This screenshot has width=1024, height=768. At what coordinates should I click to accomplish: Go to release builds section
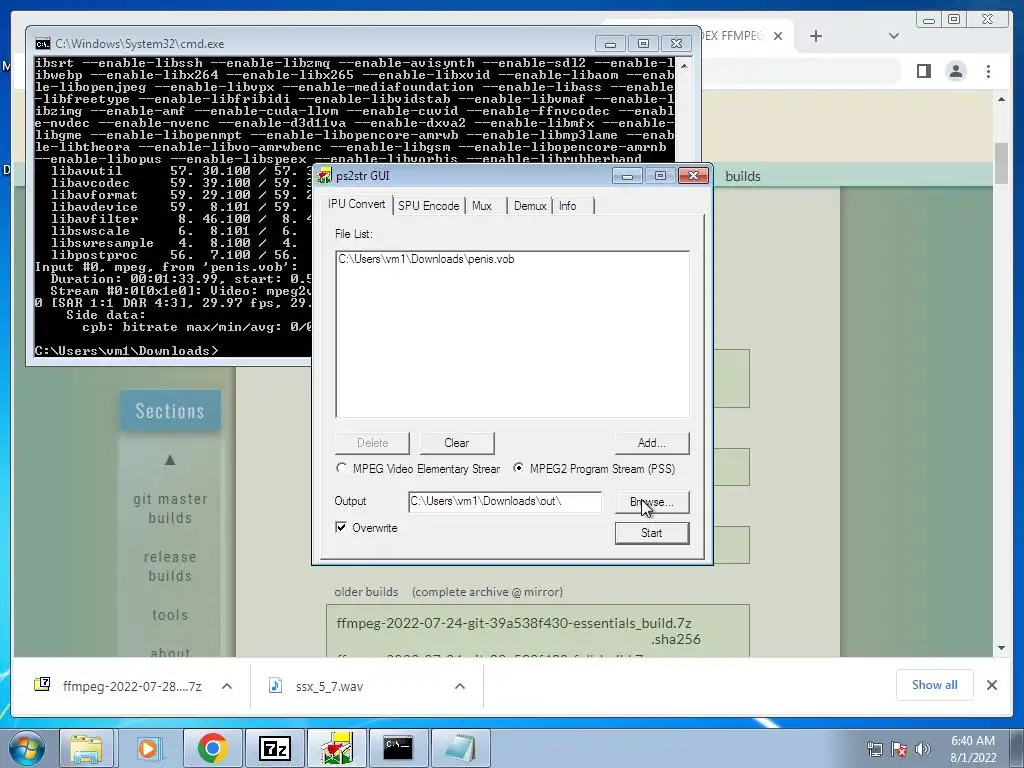click(x=170, y=566)
